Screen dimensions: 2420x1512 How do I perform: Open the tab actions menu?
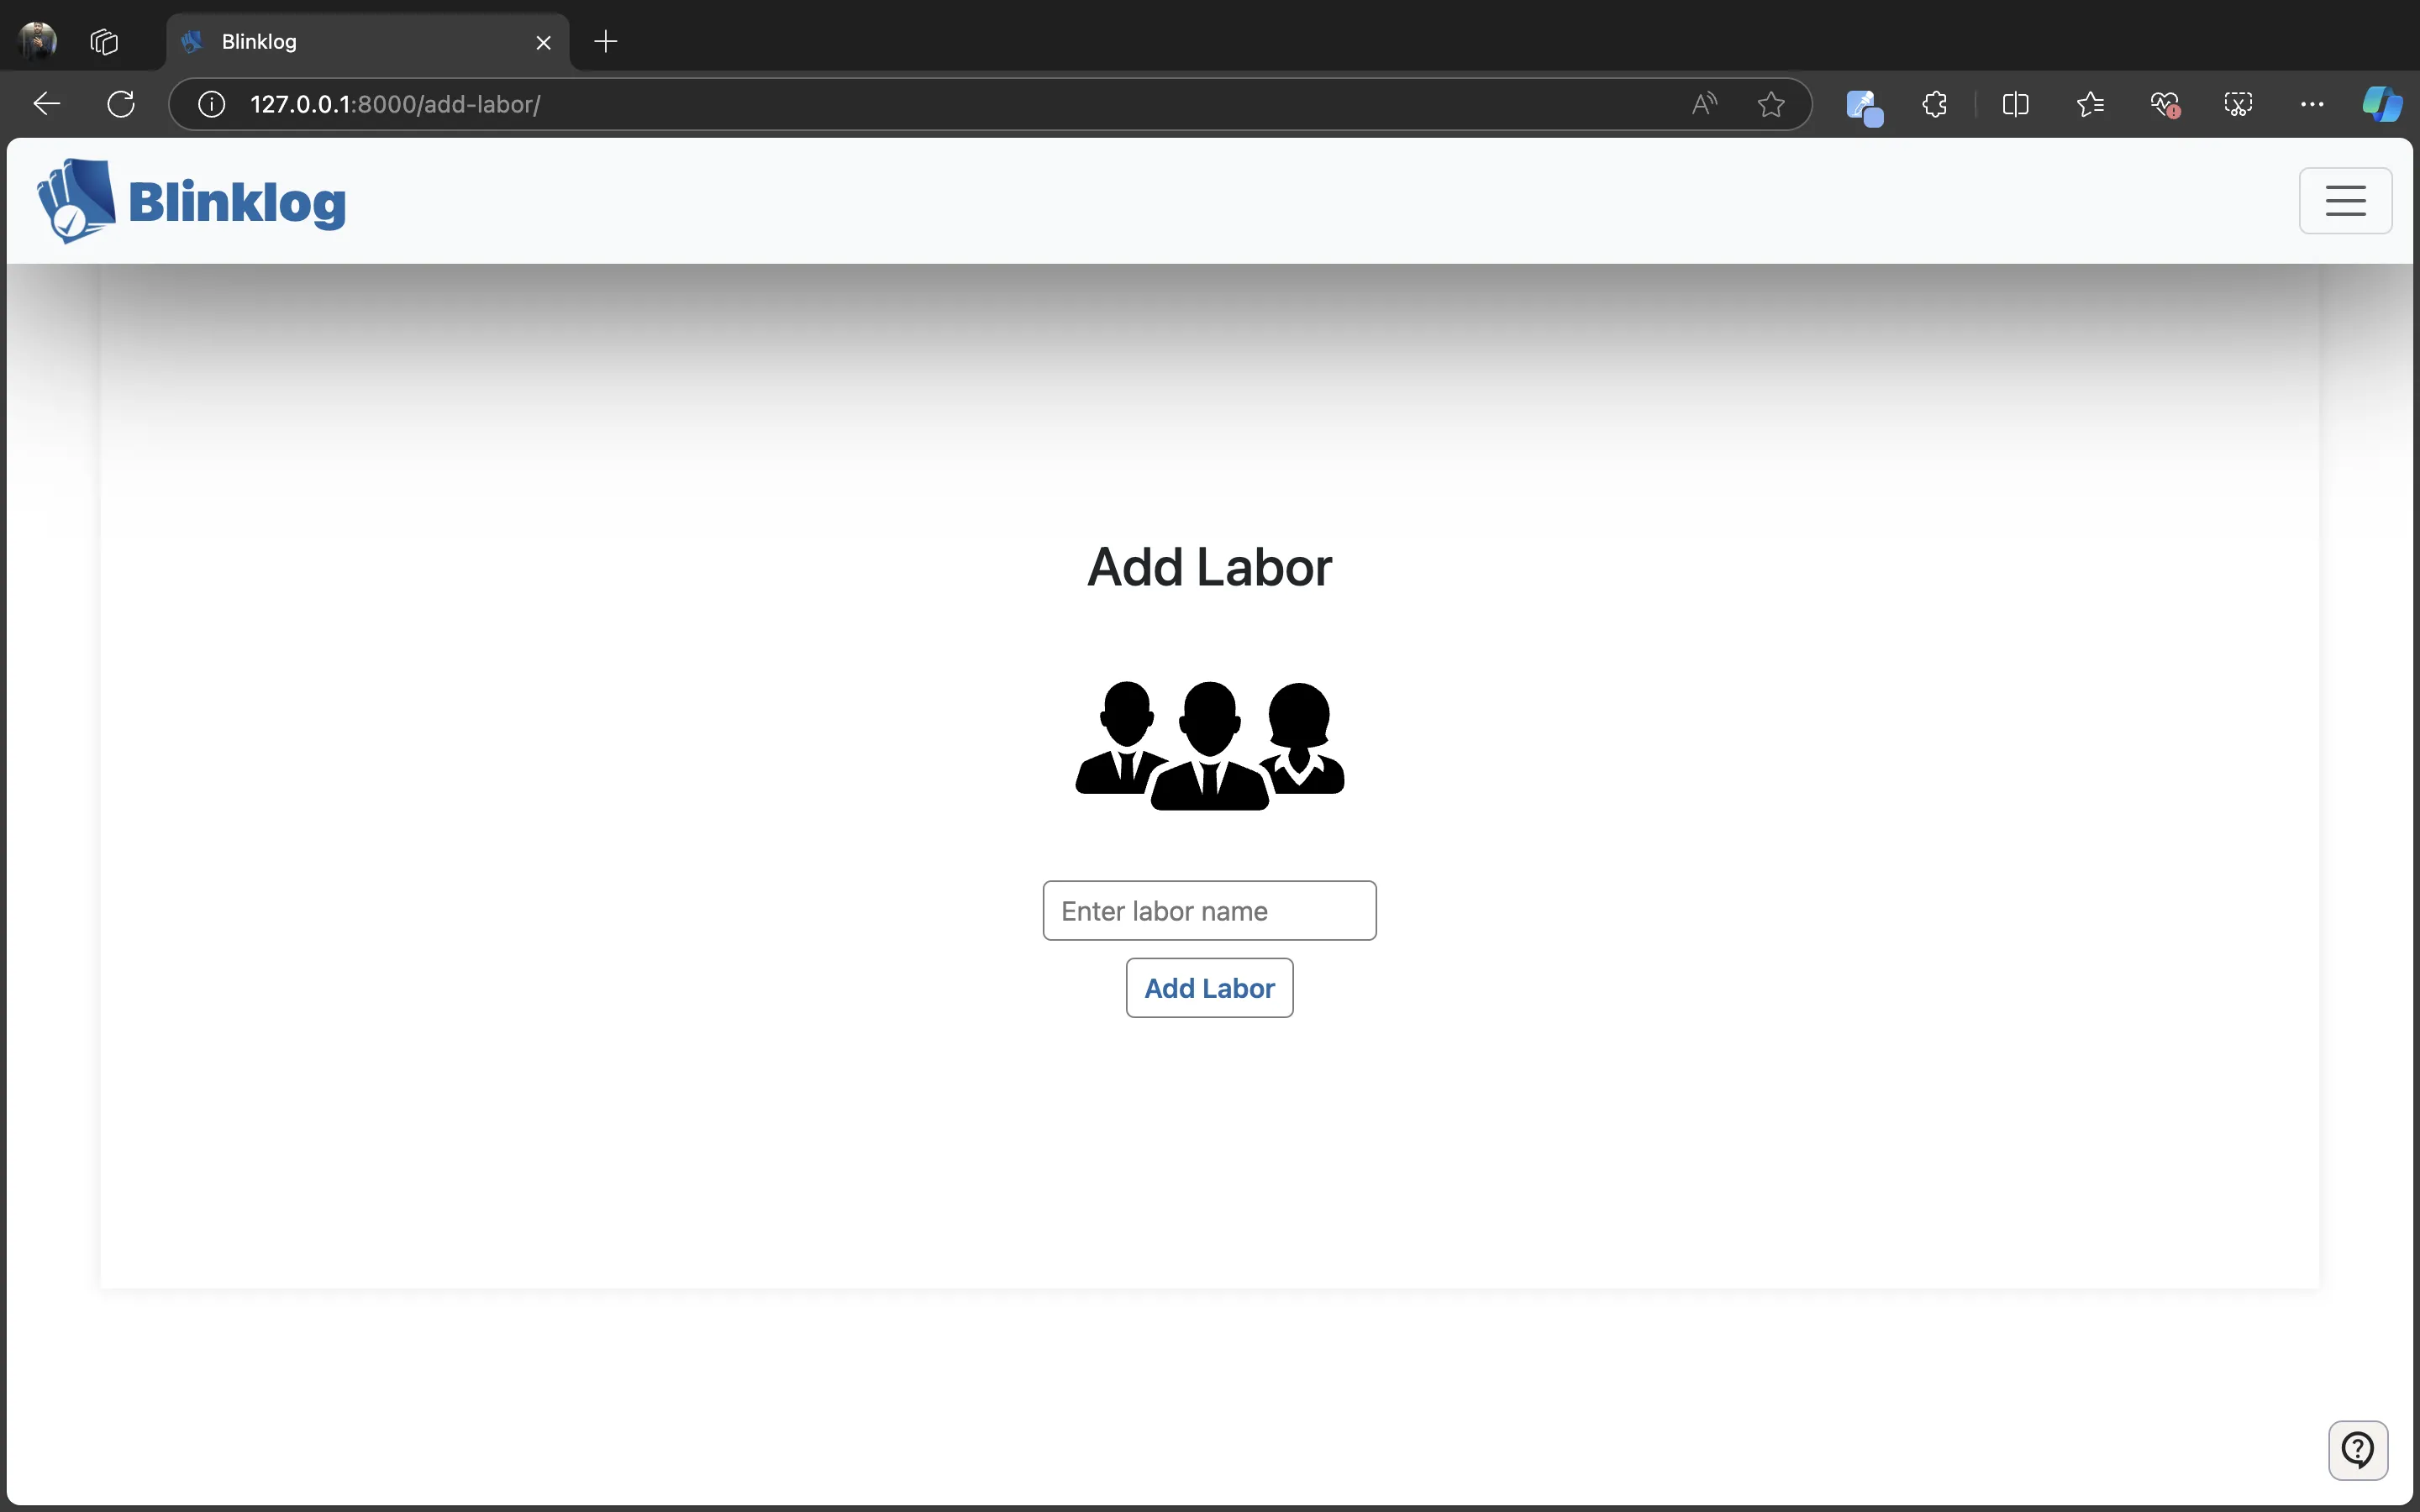coord(104,41)
